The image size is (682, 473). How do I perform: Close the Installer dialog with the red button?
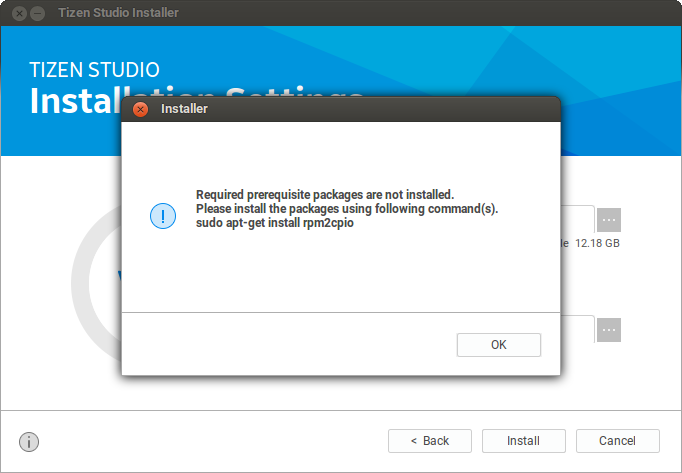[x=141, y=109]
